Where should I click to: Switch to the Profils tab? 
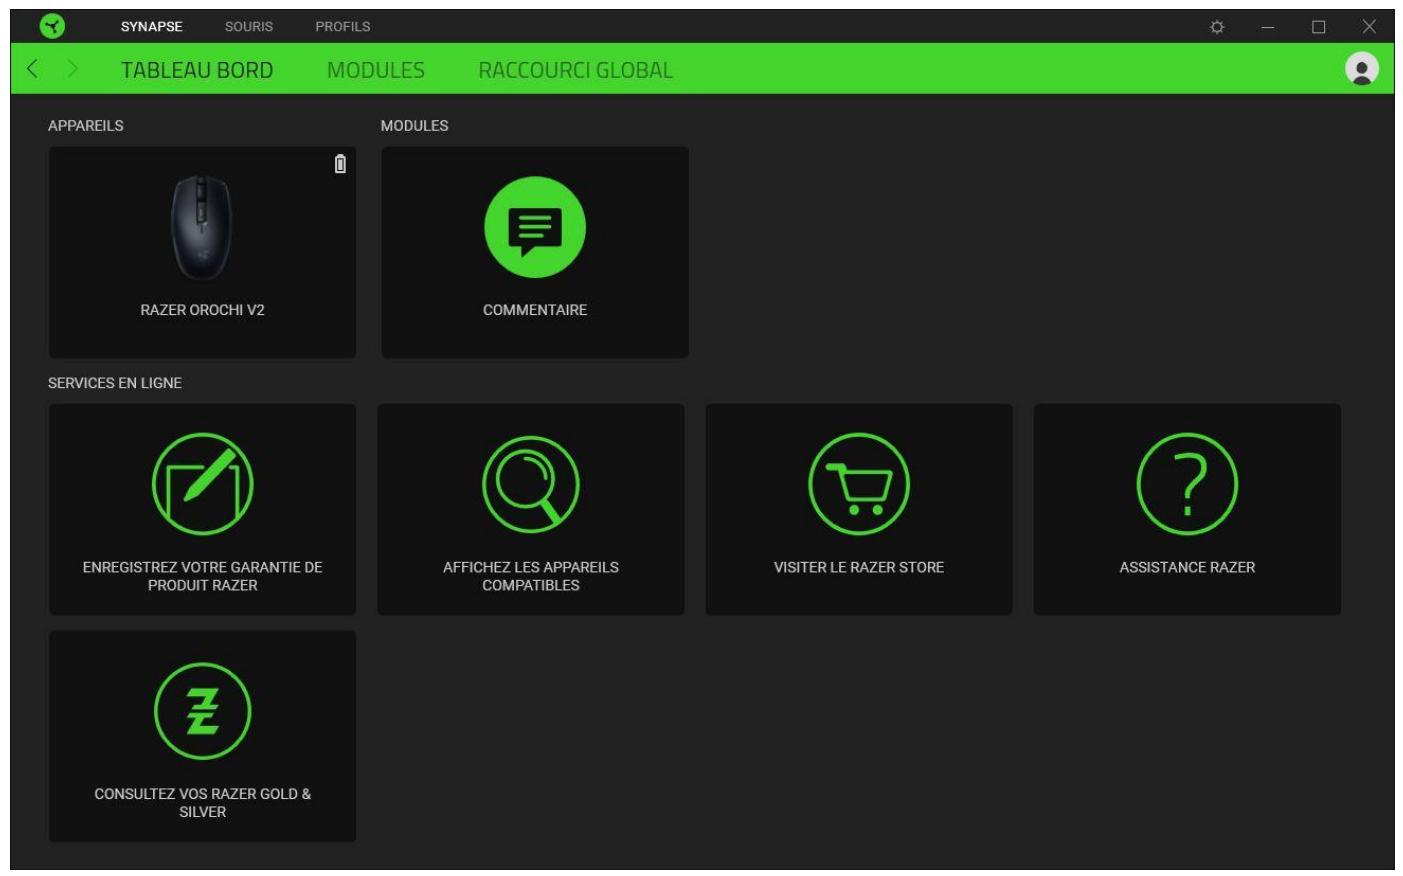[343, 27]
